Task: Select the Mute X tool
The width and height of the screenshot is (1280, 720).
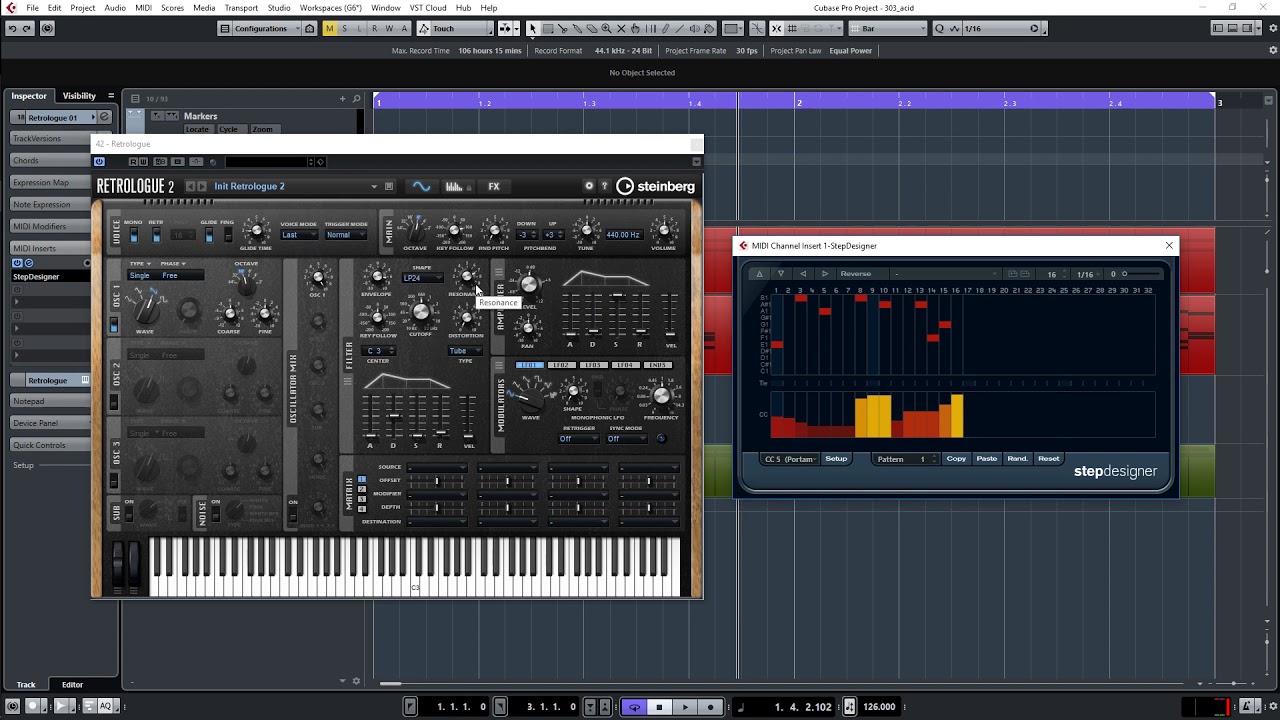Action: [621, 28]
